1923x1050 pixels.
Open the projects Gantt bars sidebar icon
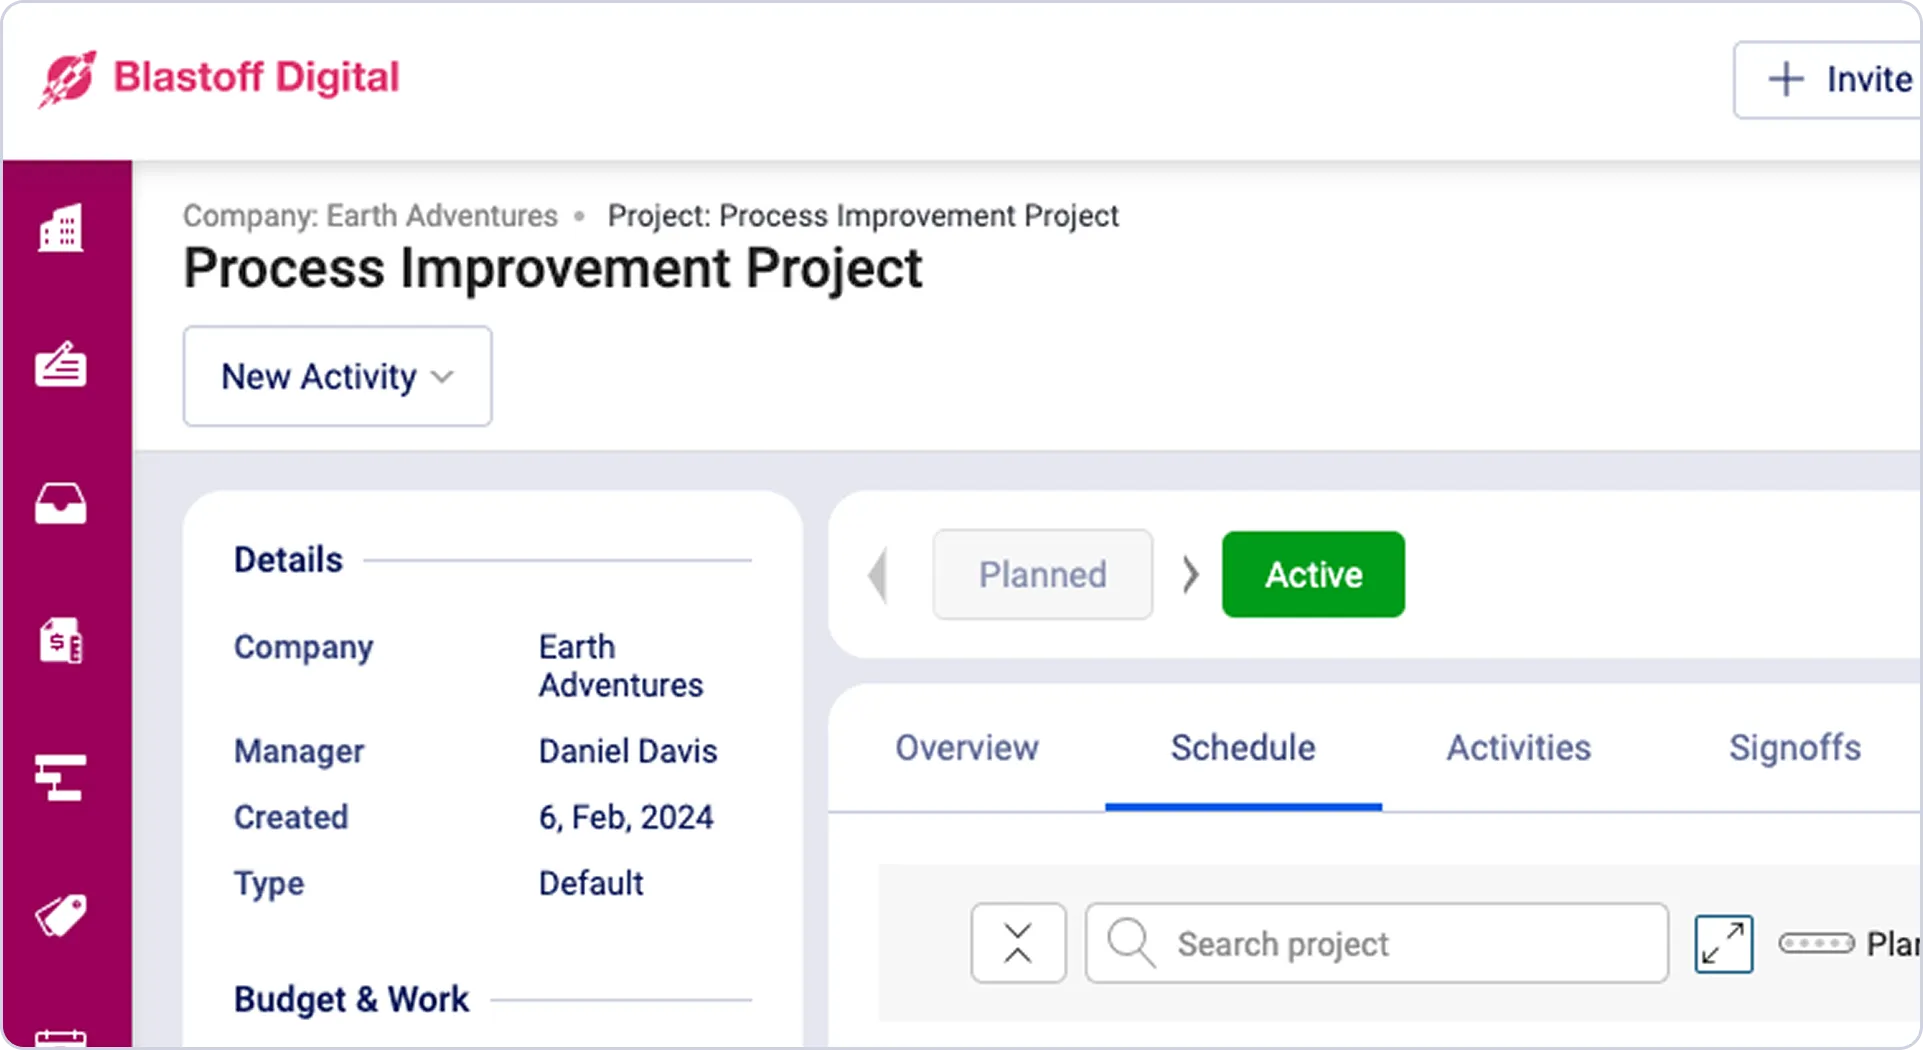(61, 778)
